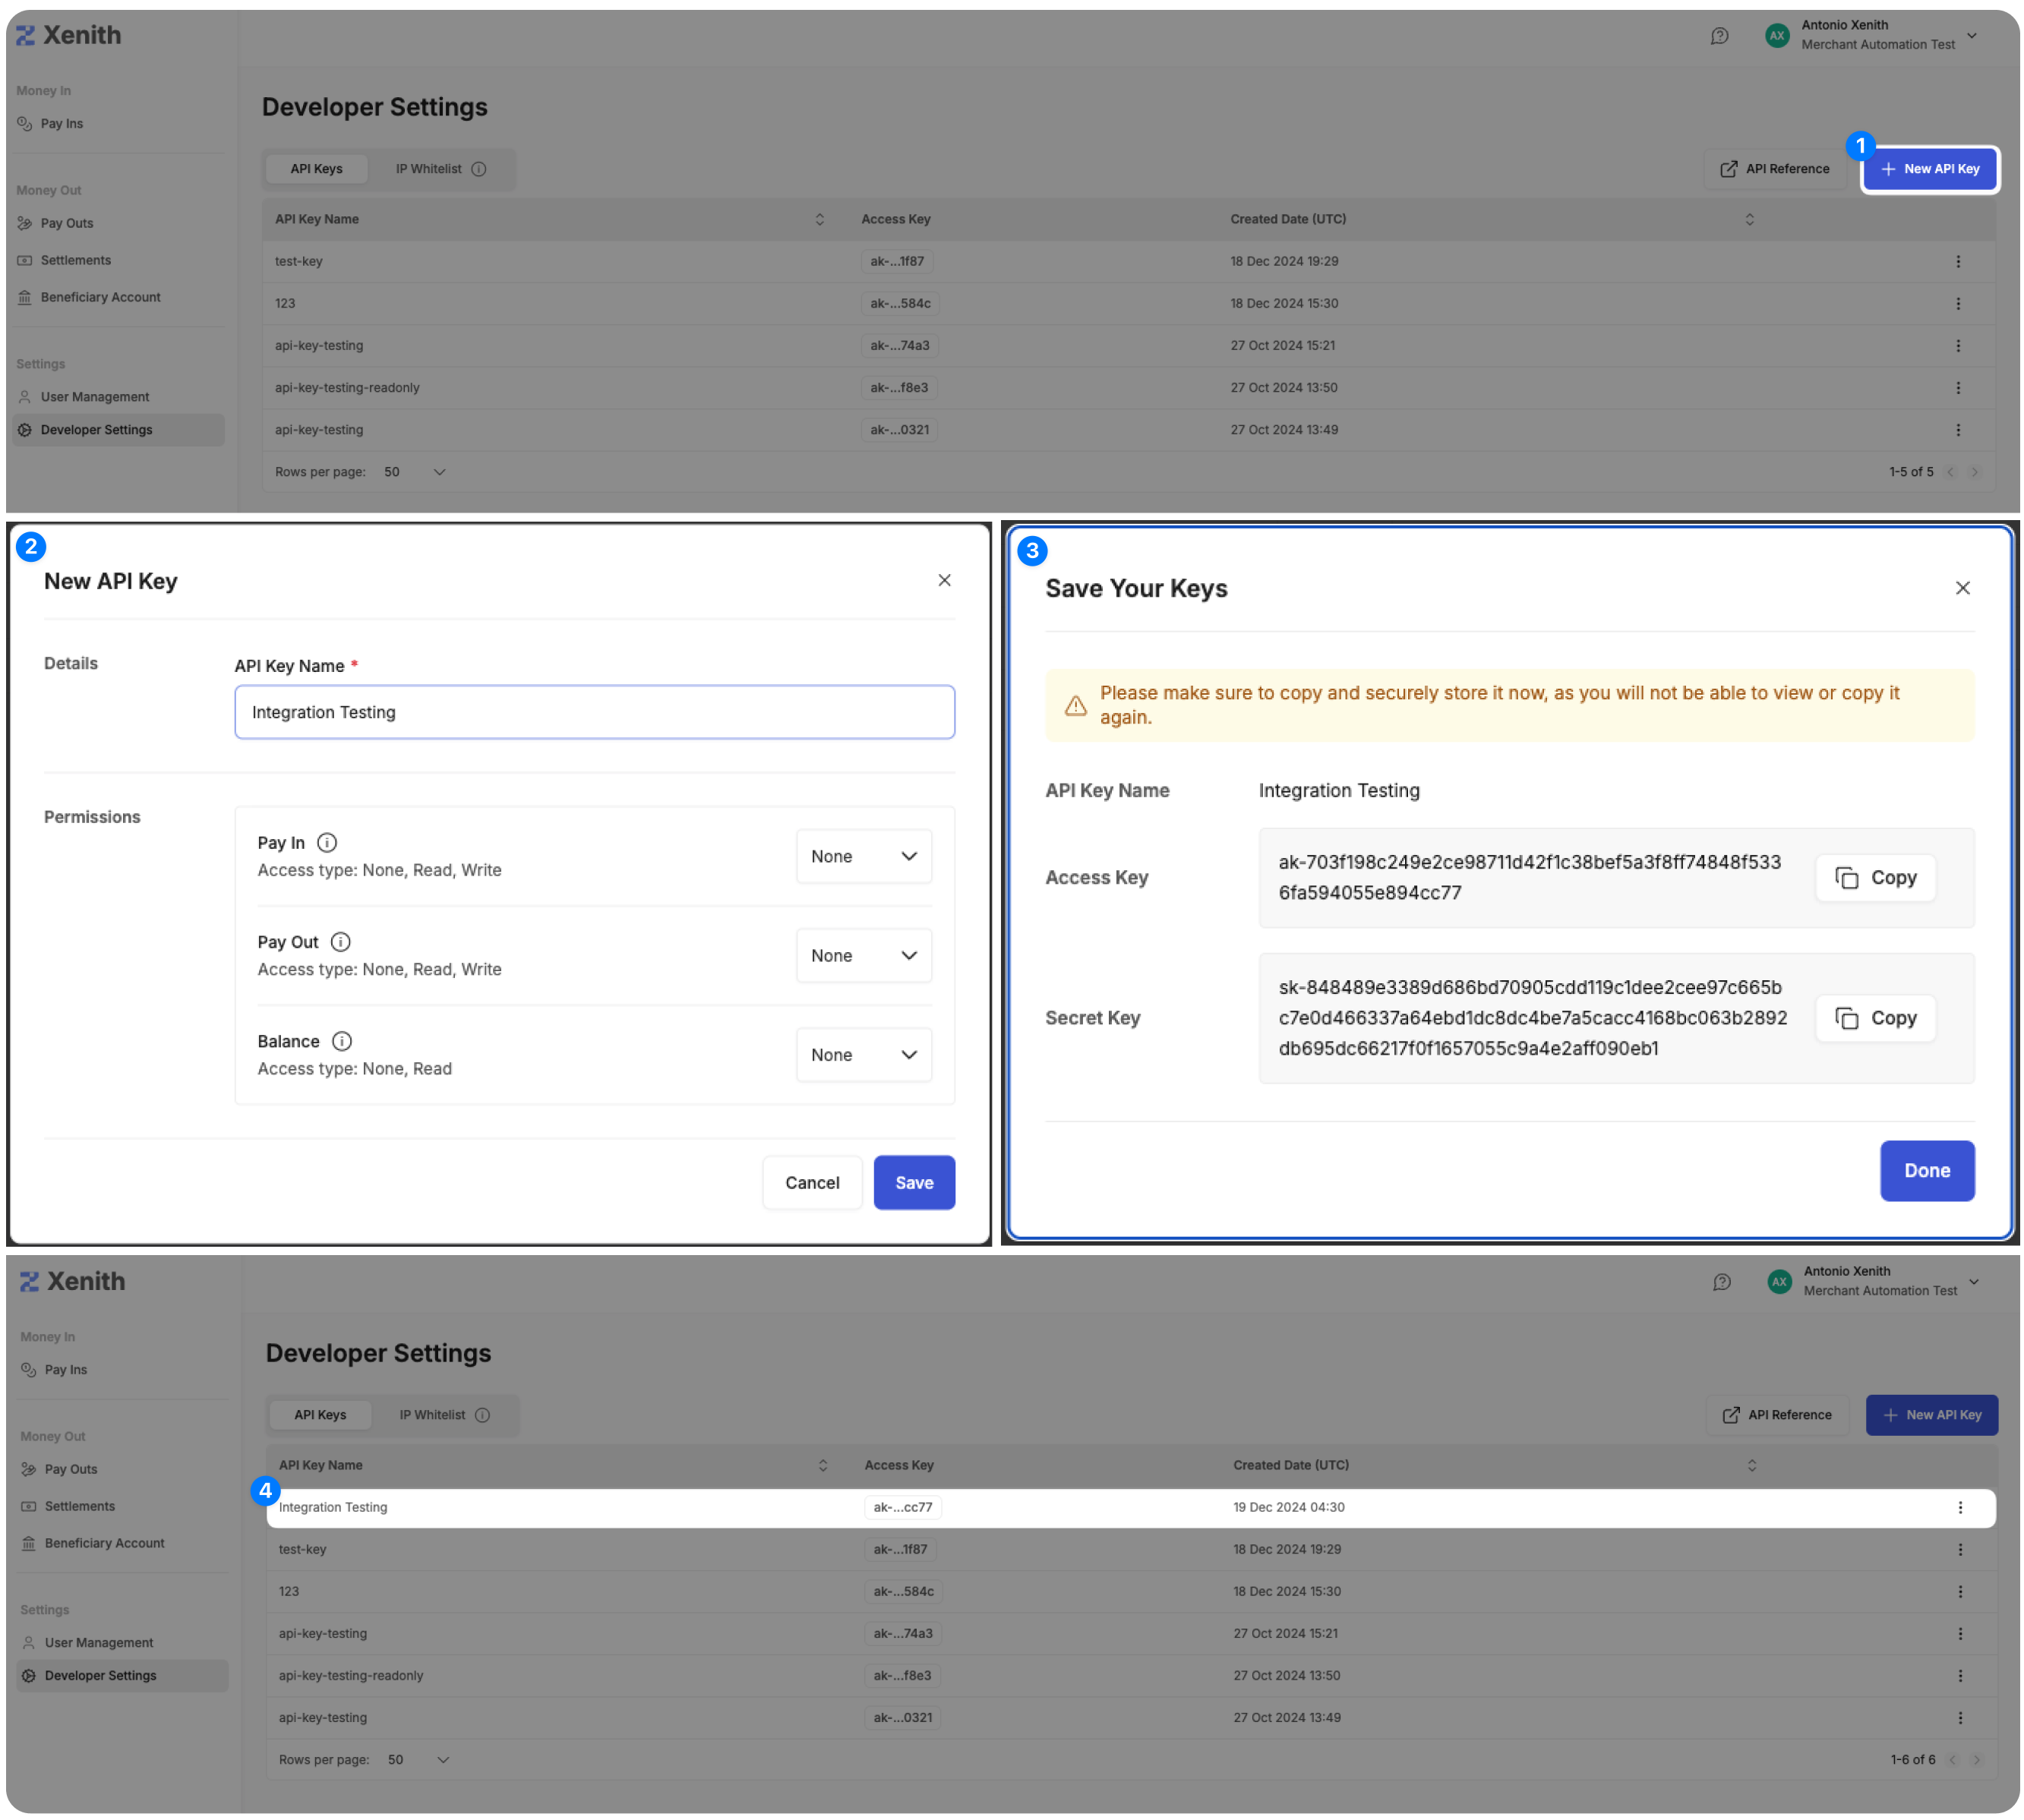Screen dimensions: 2024x1820
Task: Sort the table by API Key Name
Action: [819, 219]
